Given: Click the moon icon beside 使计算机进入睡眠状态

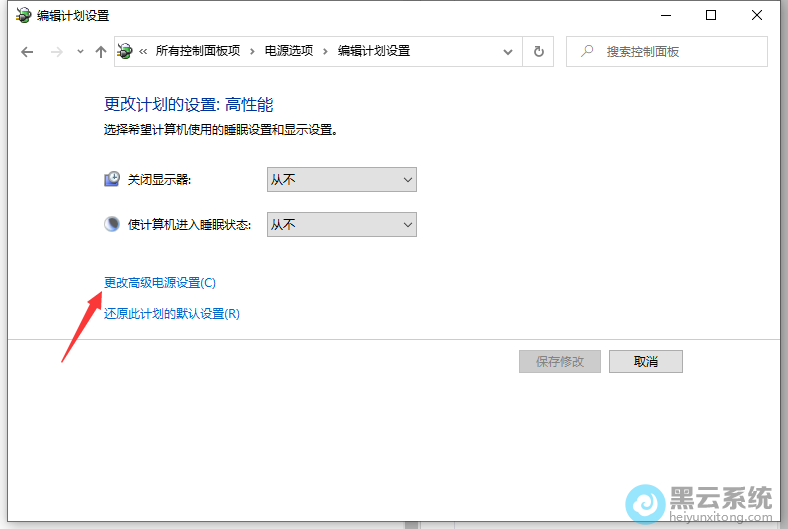Looking at the screenshot, I should pos(112,224).
